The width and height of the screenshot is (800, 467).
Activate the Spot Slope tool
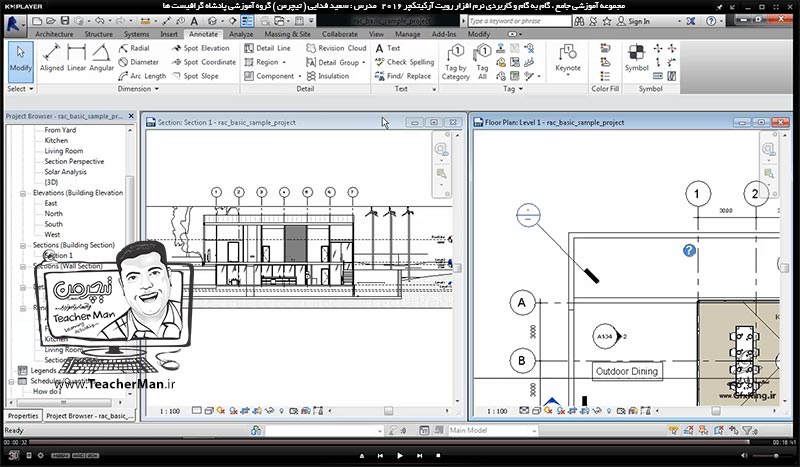point(195,76)
